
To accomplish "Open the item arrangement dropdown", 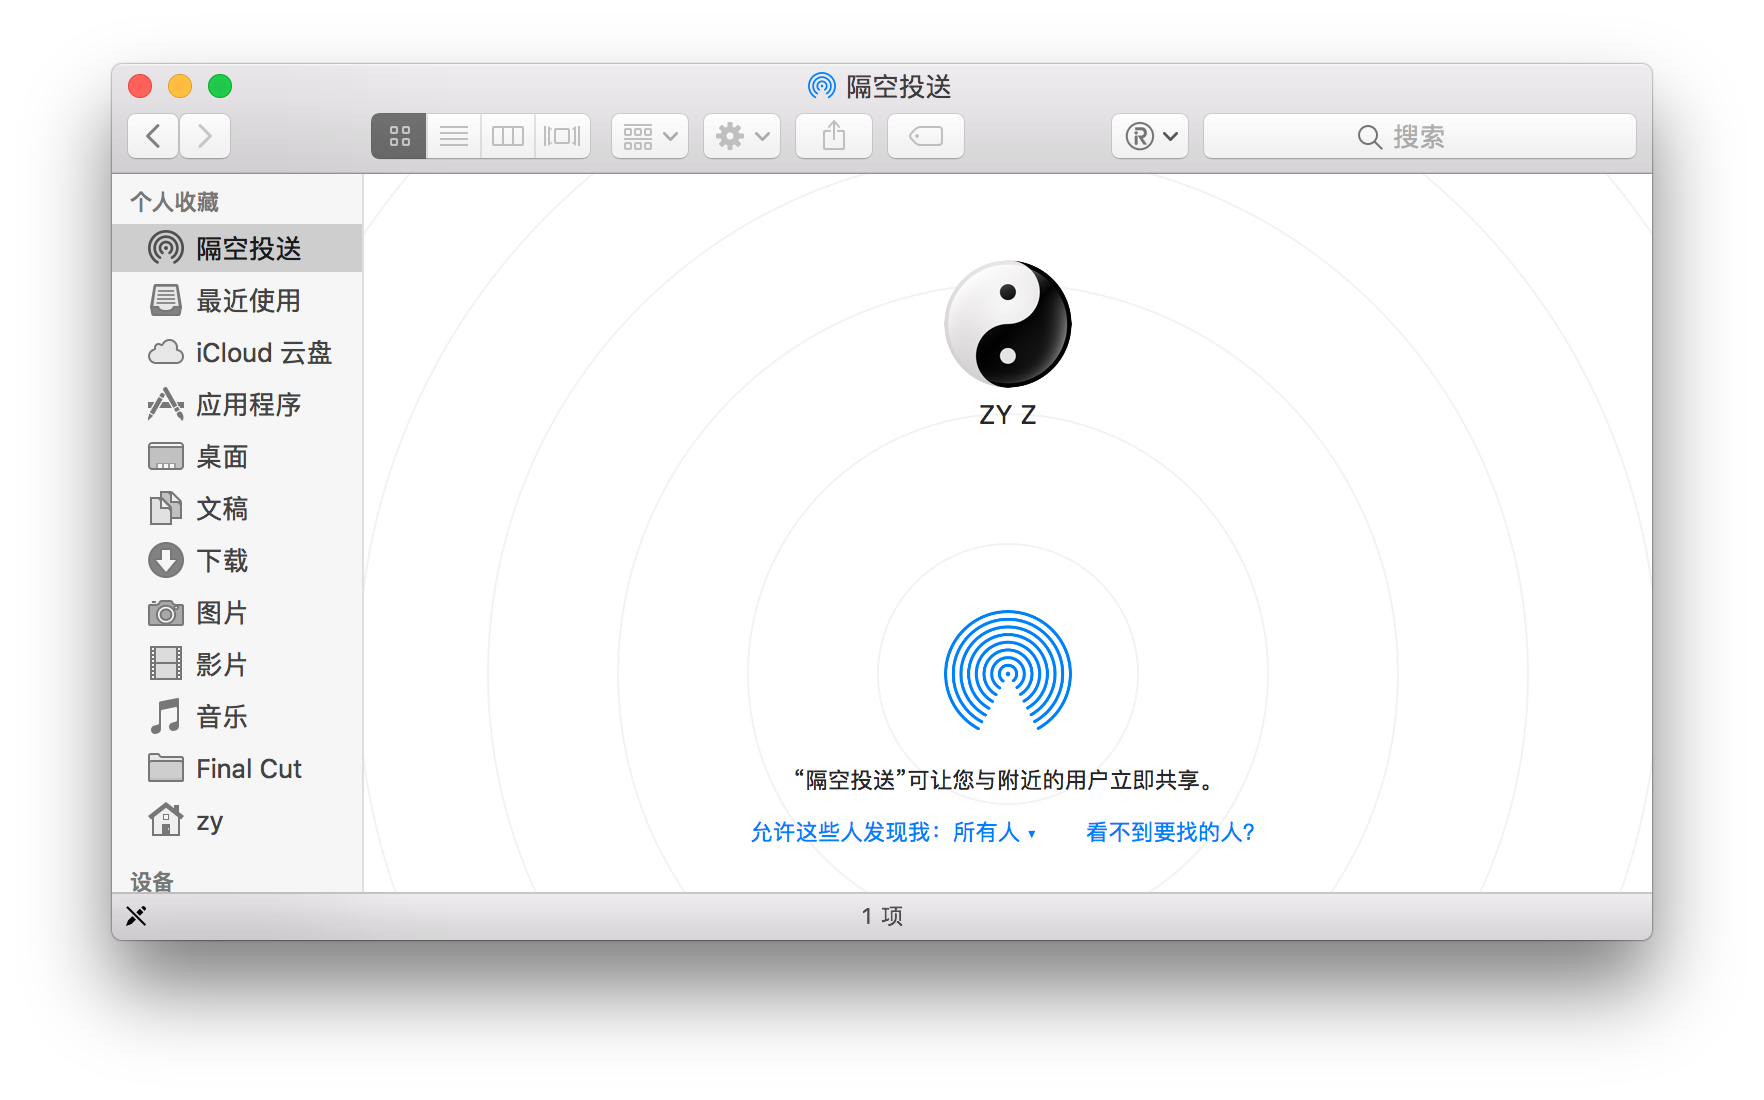I will [649, 136].
